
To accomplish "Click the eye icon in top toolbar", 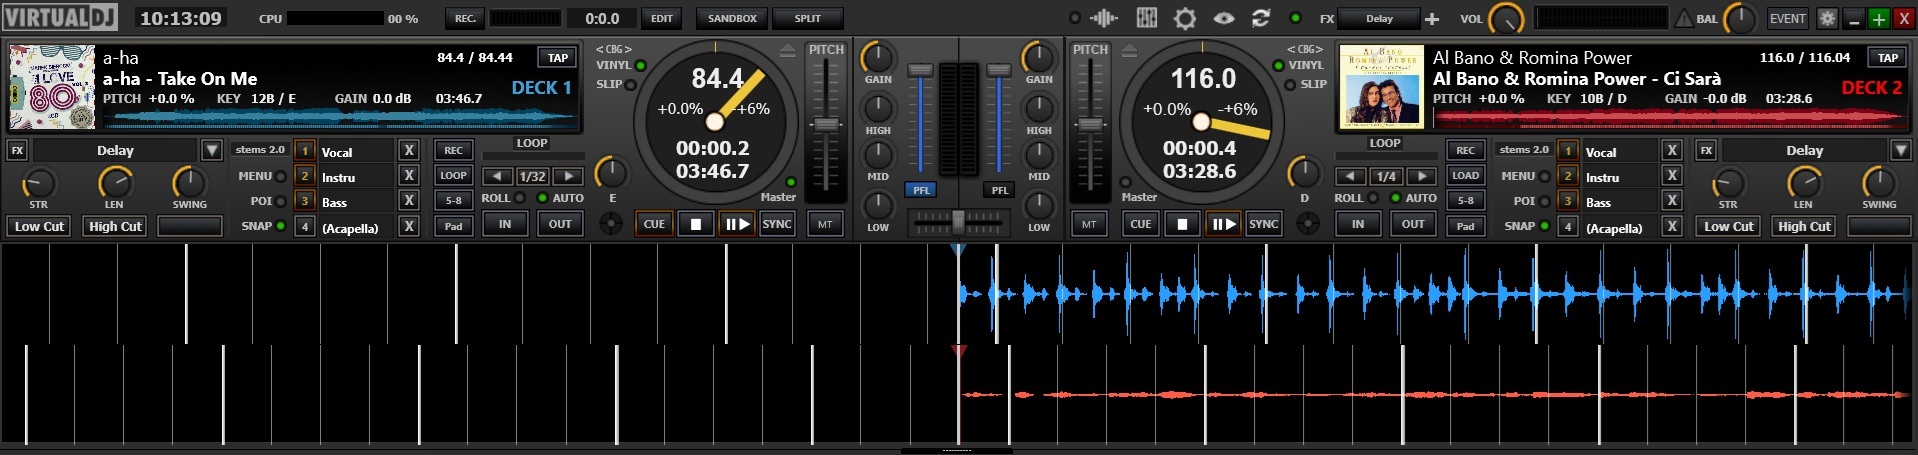I will [x=1224, y=18].
